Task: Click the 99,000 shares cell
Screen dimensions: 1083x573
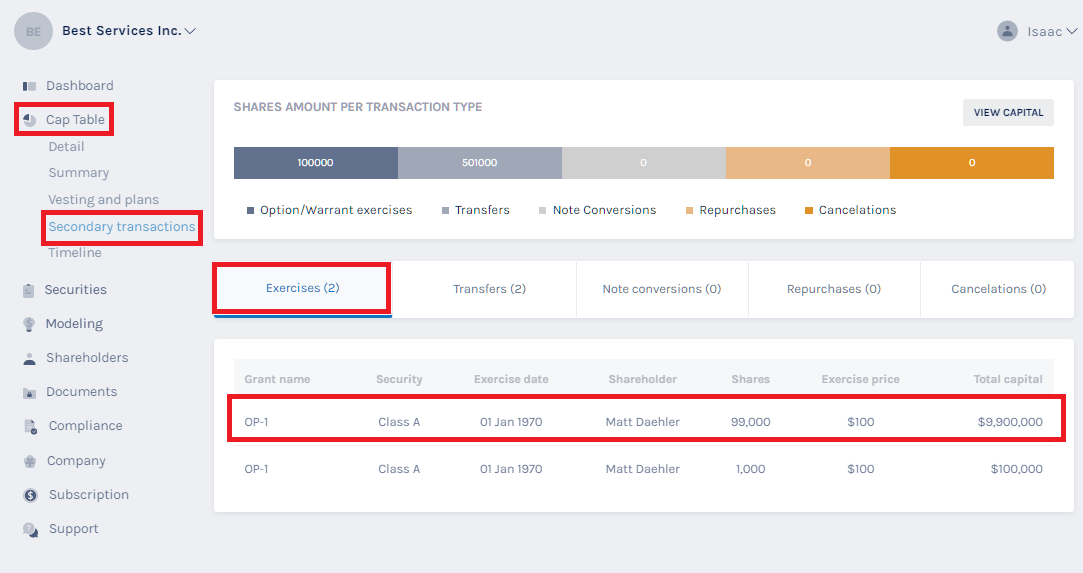Action: tap(751, 422)
